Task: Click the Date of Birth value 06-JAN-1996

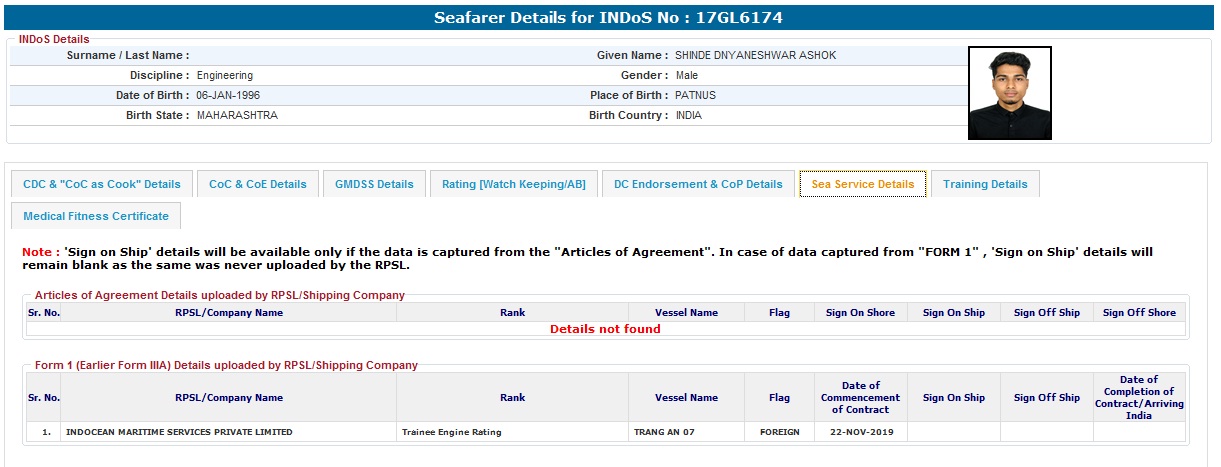Action: click(228, 95)
